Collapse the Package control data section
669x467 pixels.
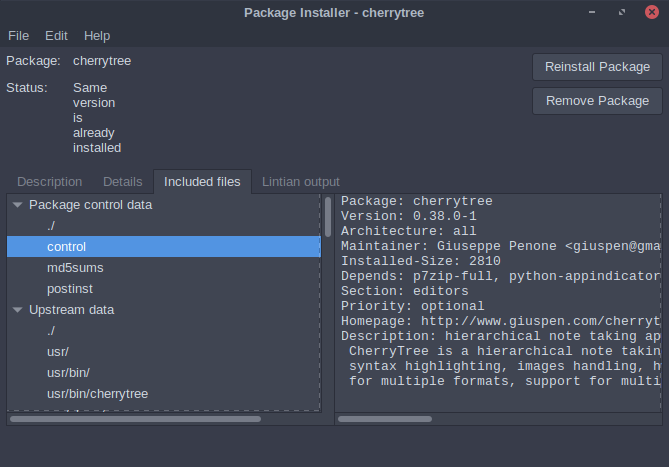pos(17,205)
